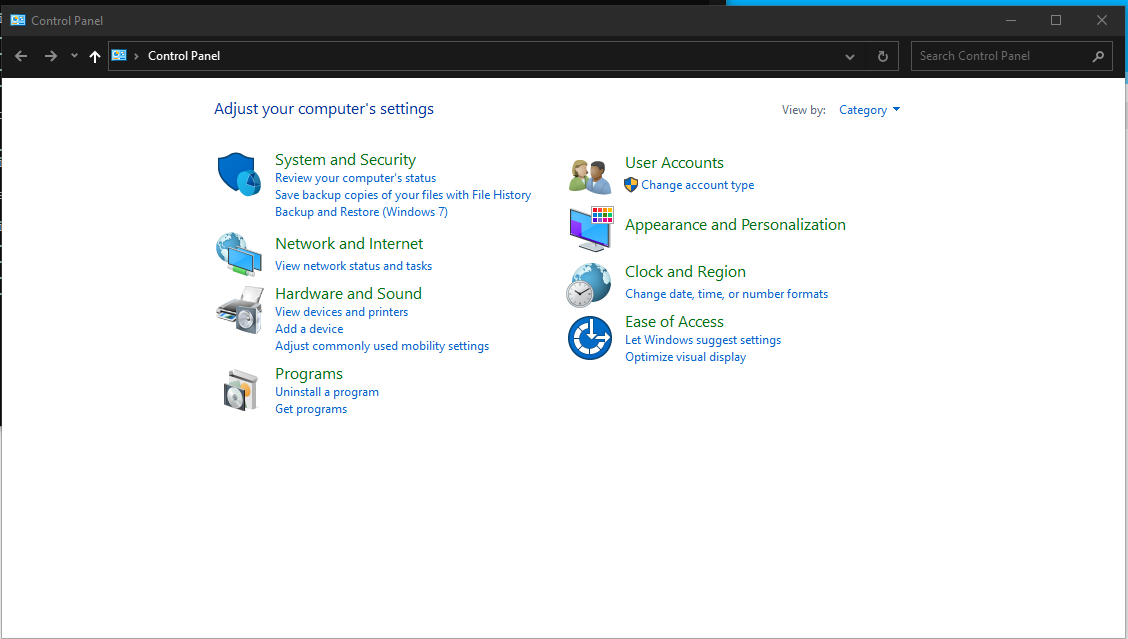Go back with the left arrow
This screenshot has height=639, width=1128.
coord(21,56)
